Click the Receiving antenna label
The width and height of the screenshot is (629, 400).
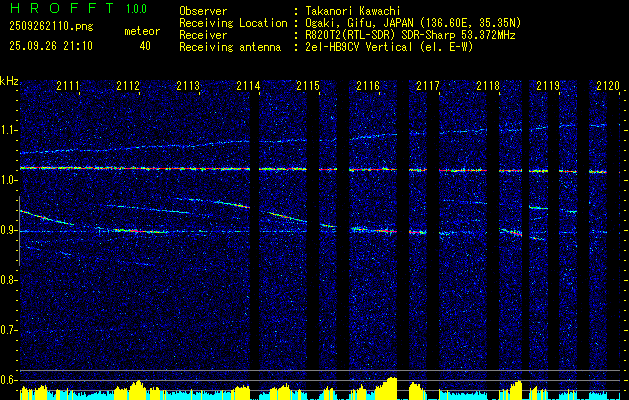[230, 47]
